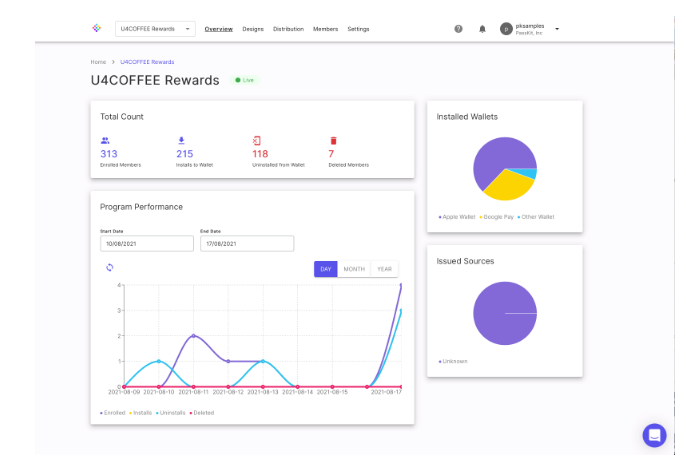Go to the Overview tab
Viewport: 686px width, 475px height.
[219, 29]
